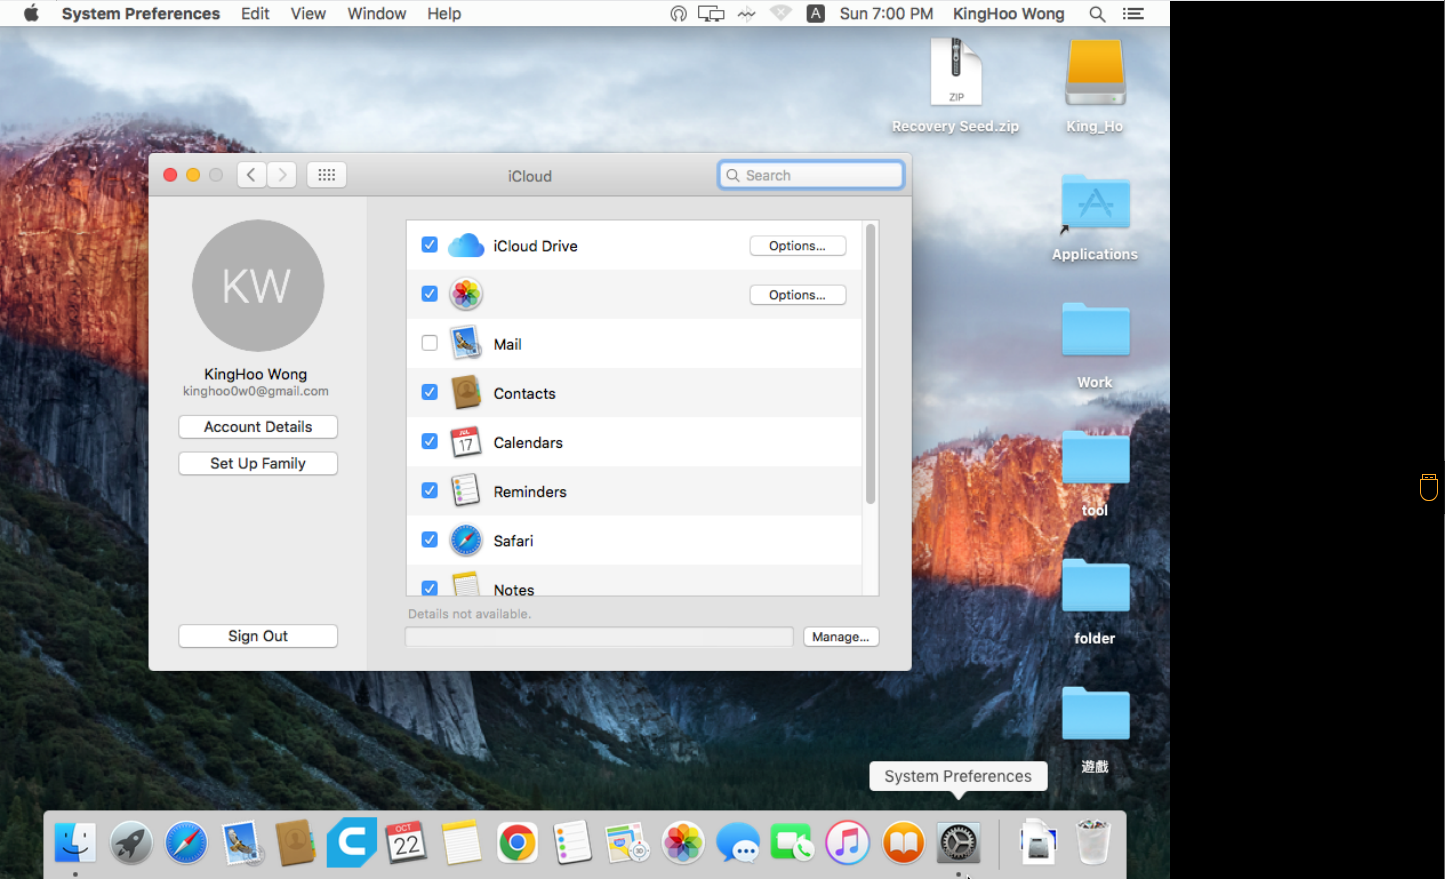
Task: Open the Apple menu
Action: click(x=31, y=14)
